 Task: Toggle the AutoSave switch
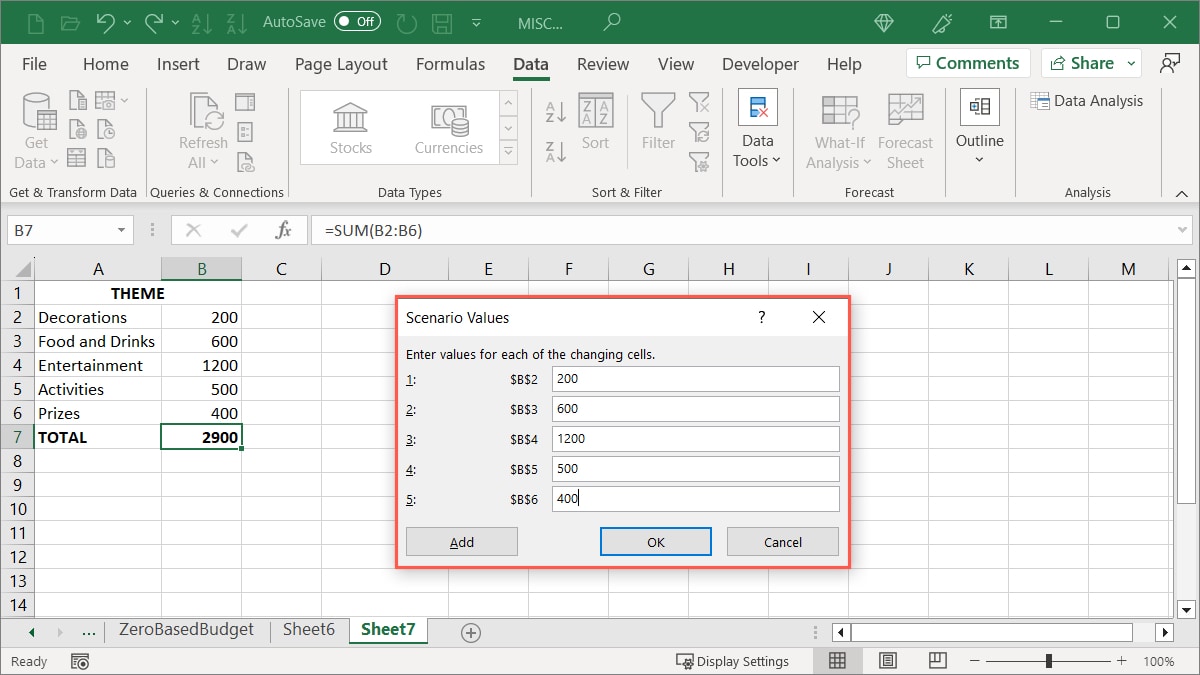[x=357, y=20]
